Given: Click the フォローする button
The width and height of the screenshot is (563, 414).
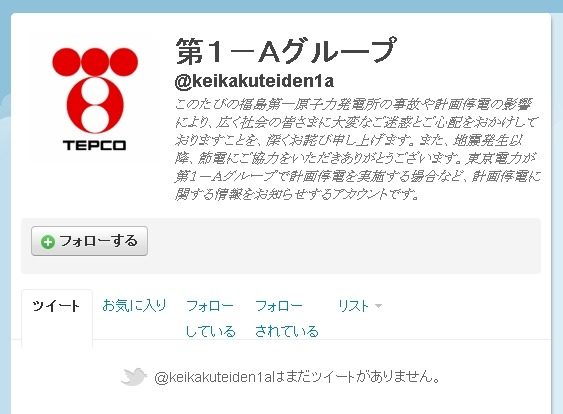Looking at the screenshot, I should pyautogui.click(x=89, y=241).
